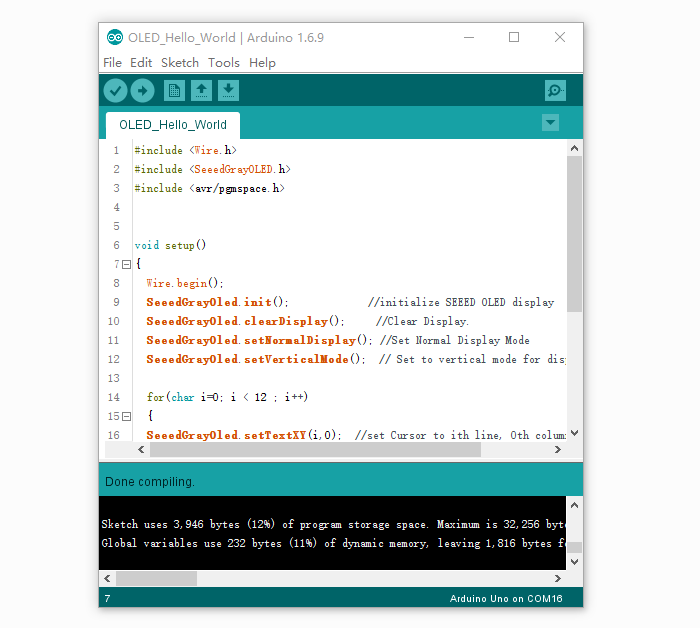700x628 pixels.
Task: Select the OLED_Hello_World tab
Action: pos(173,125)
